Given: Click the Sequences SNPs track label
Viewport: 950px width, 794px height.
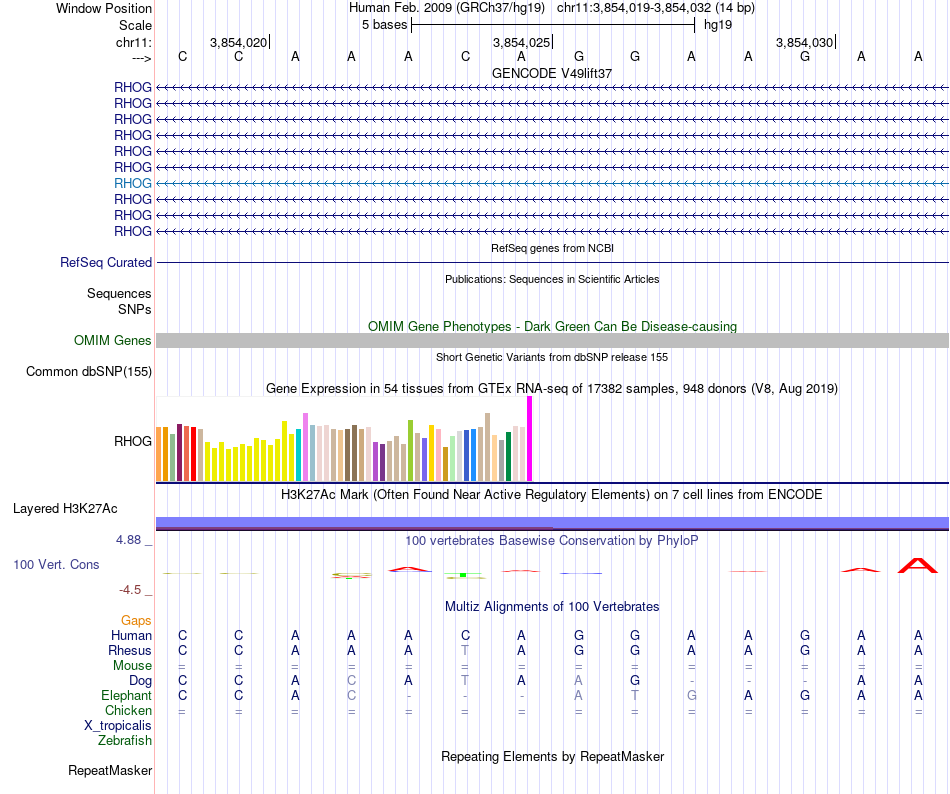Looking at the screenshot, I should [119, 301].
